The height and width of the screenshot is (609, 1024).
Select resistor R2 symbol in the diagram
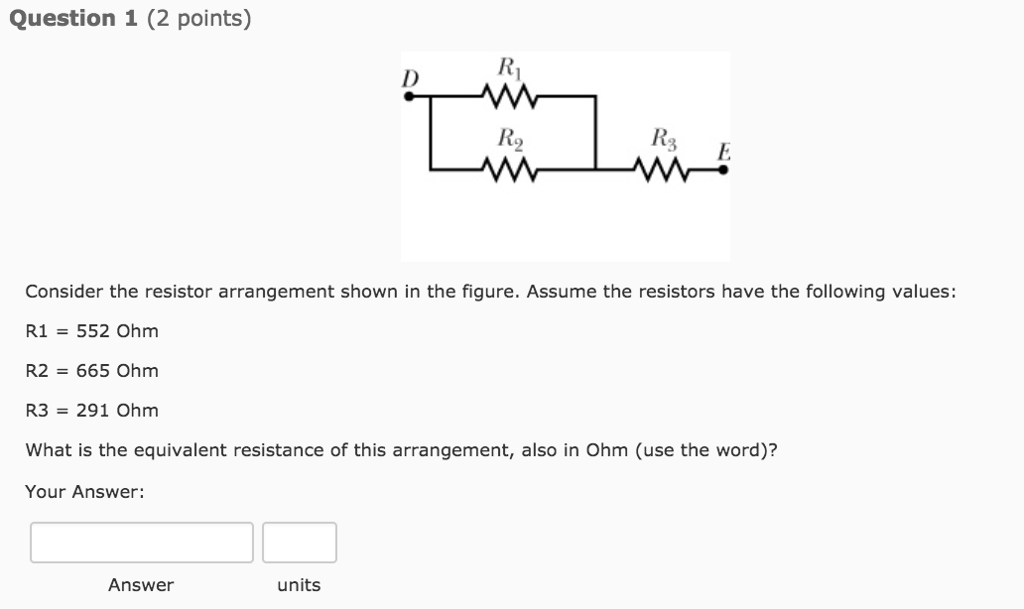coord(512,170)
